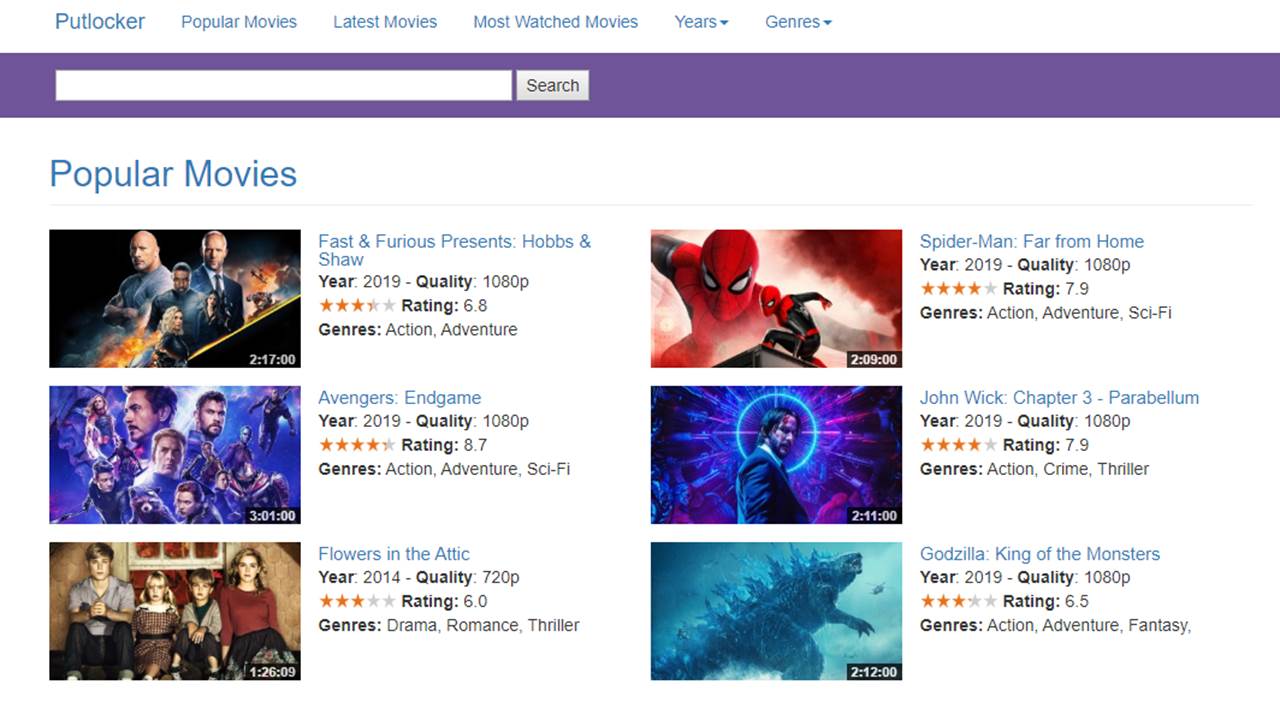Click Spider-Man: Far from Home title link
The image size is (1280, 720).
point(1031,241)
